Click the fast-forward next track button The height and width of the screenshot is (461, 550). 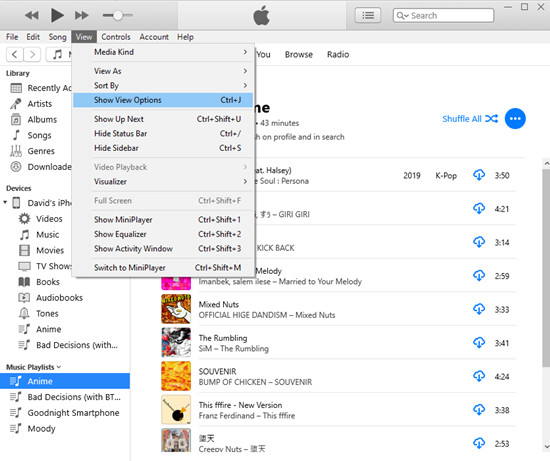pos(82,15)
